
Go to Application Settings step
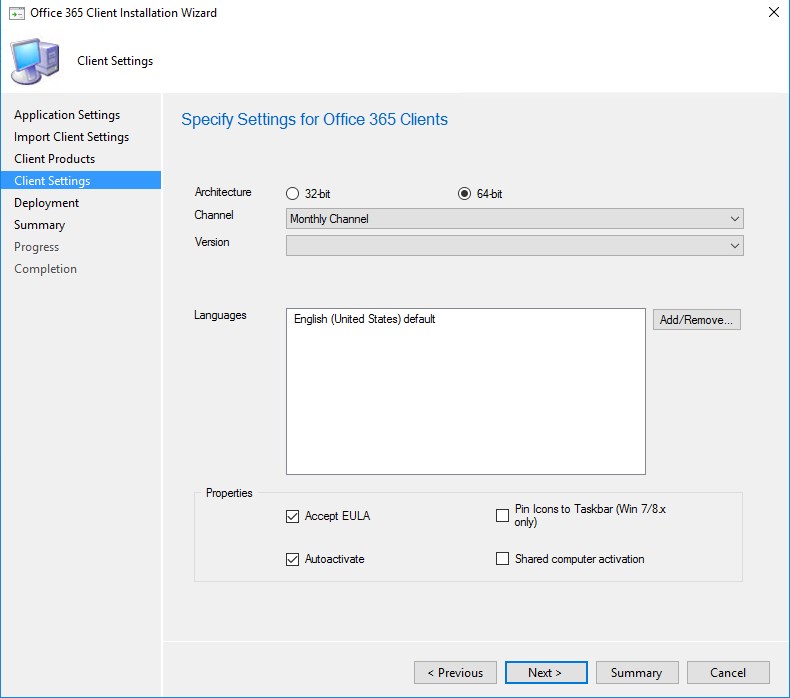coord(67,115)
